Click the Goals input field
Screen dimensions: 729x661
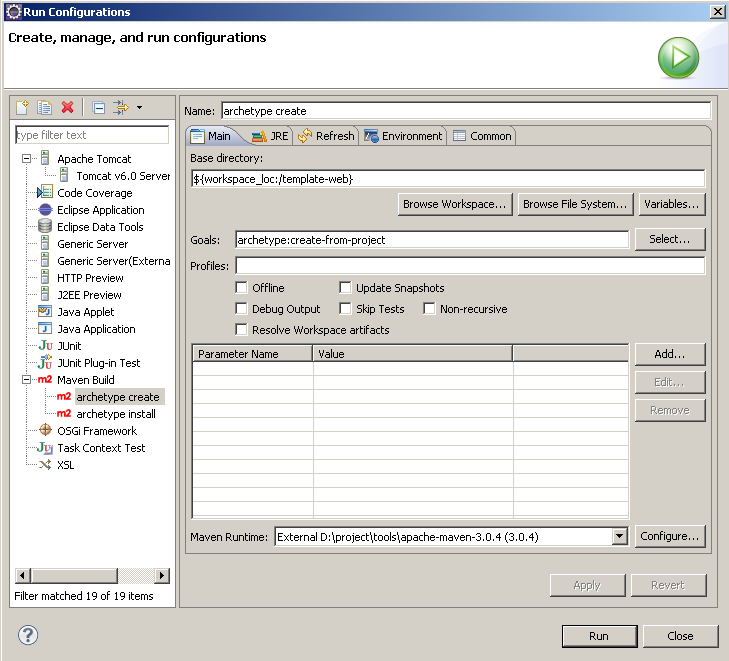pos(432,240)
